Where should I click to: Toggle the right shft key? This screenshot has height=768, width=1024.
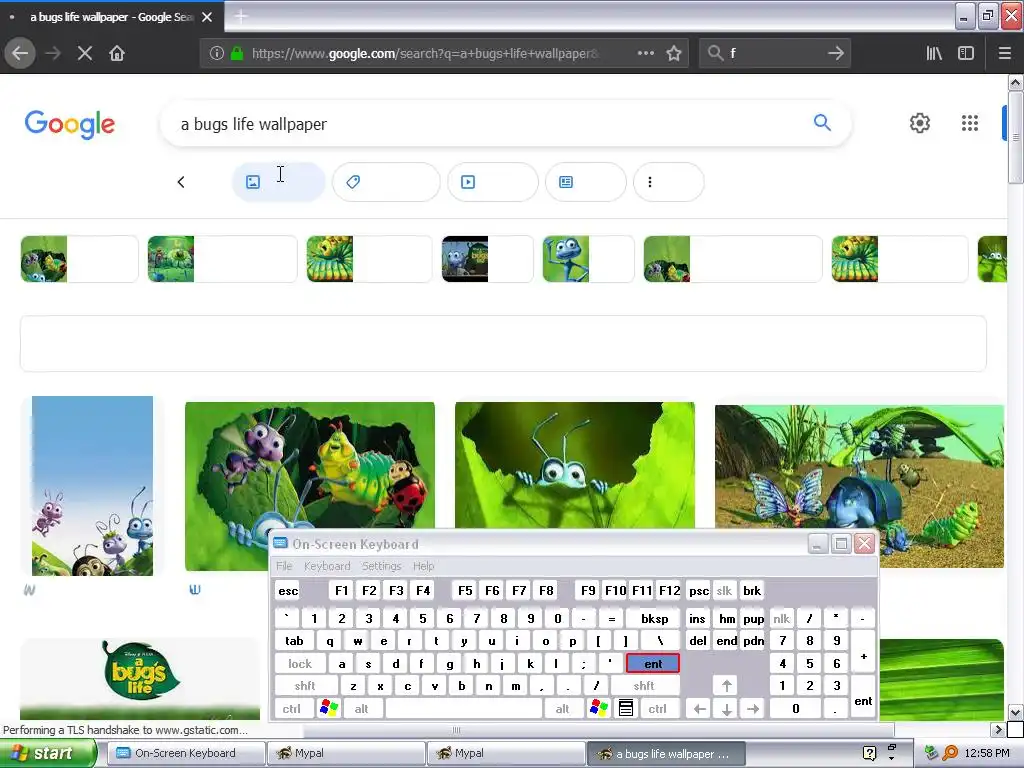coord(643,686)
